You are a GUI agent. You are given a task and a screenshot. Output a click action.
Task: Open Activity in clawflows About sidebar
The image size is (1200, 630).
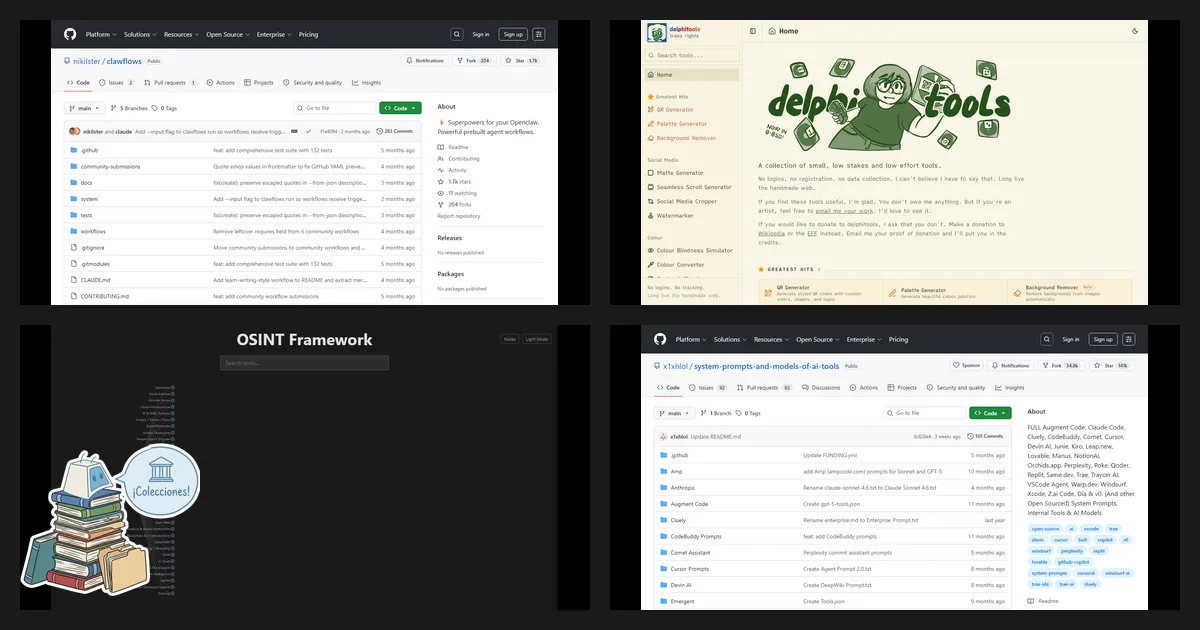(x=457, y=170)
